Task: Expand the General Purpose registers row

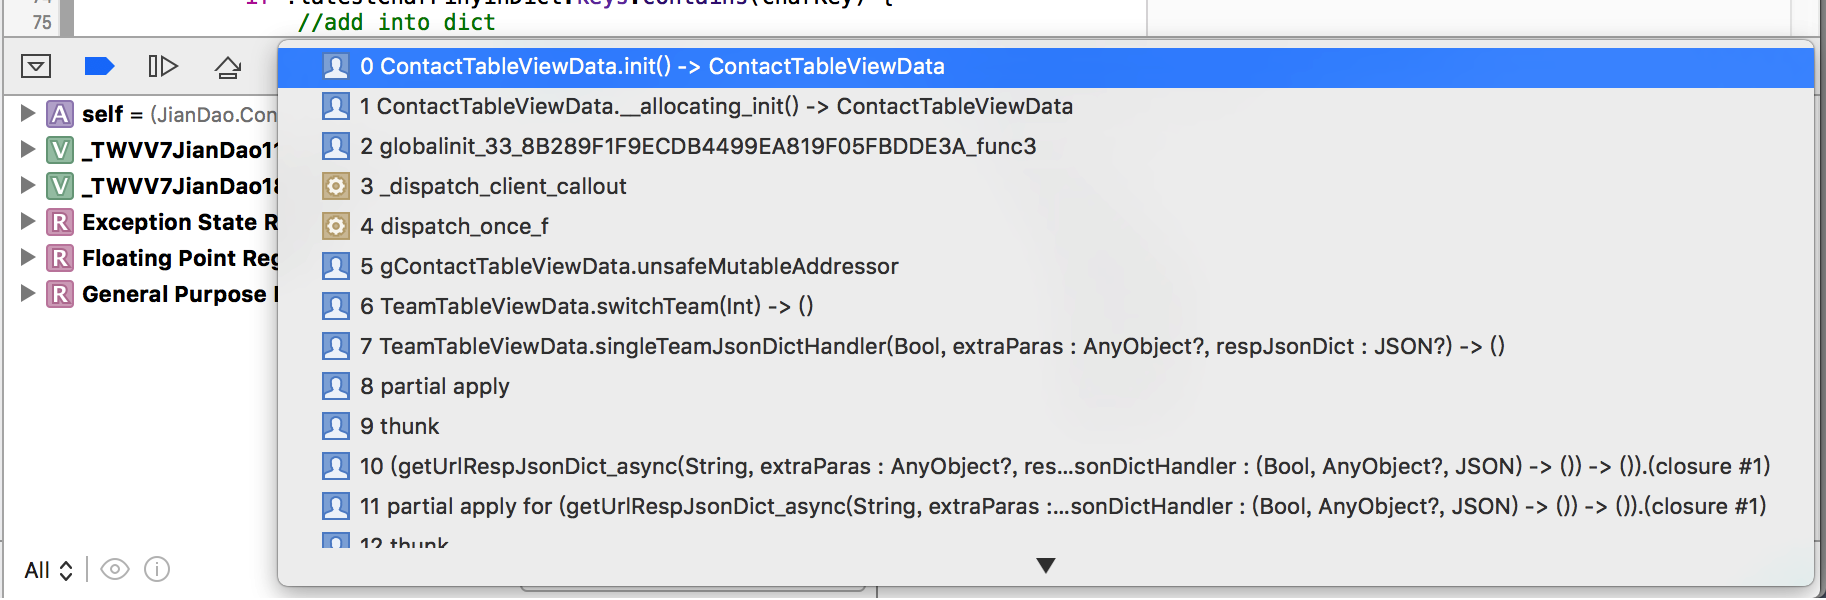Action: coord(28,294)
